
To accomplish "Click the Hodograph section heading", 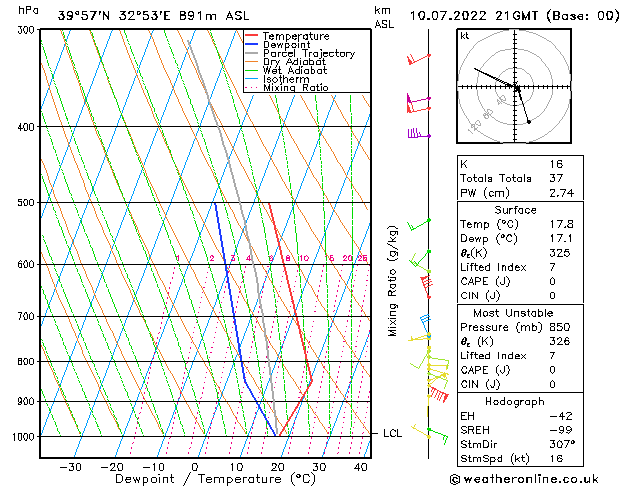I will tap(515, 401).
